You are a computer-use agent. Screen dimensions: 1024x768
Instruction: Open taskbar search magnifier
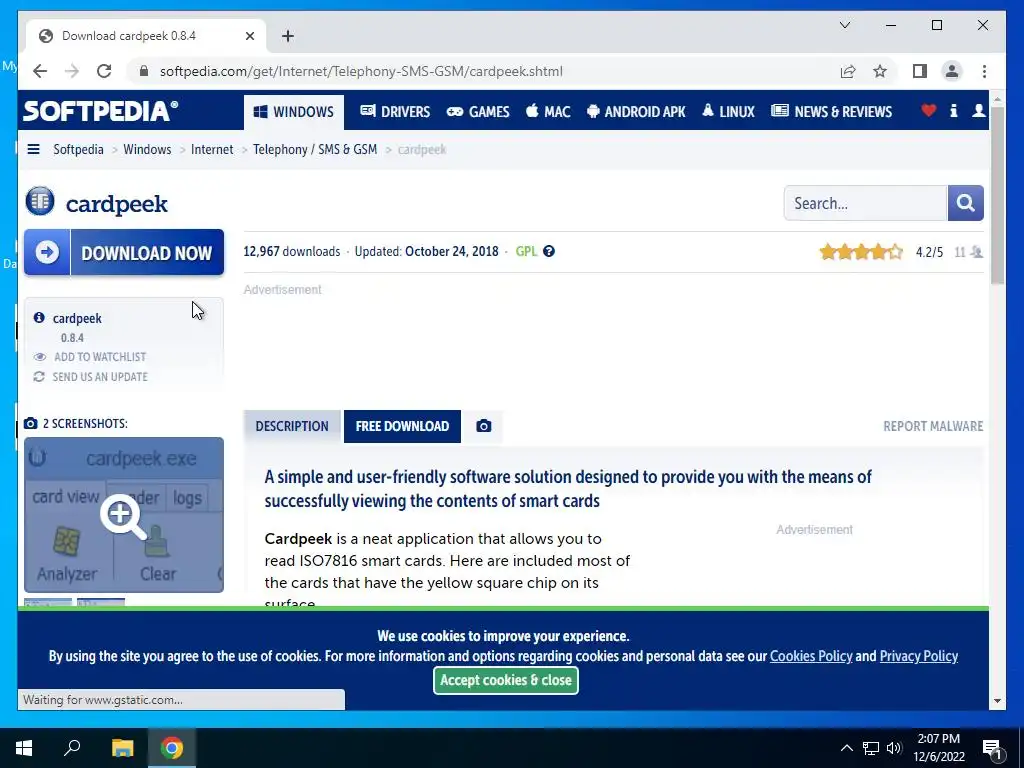click(x=72, y=748)
